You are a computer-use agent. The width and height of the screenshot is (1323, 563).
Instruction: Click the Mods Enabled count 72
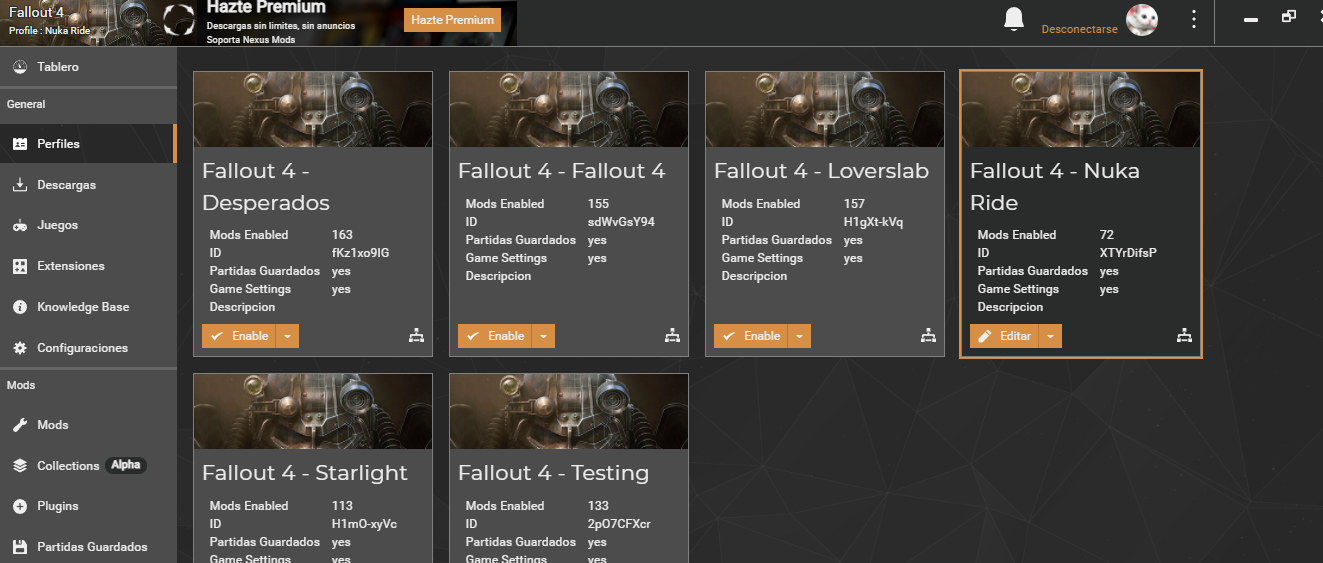point(1107,235)
